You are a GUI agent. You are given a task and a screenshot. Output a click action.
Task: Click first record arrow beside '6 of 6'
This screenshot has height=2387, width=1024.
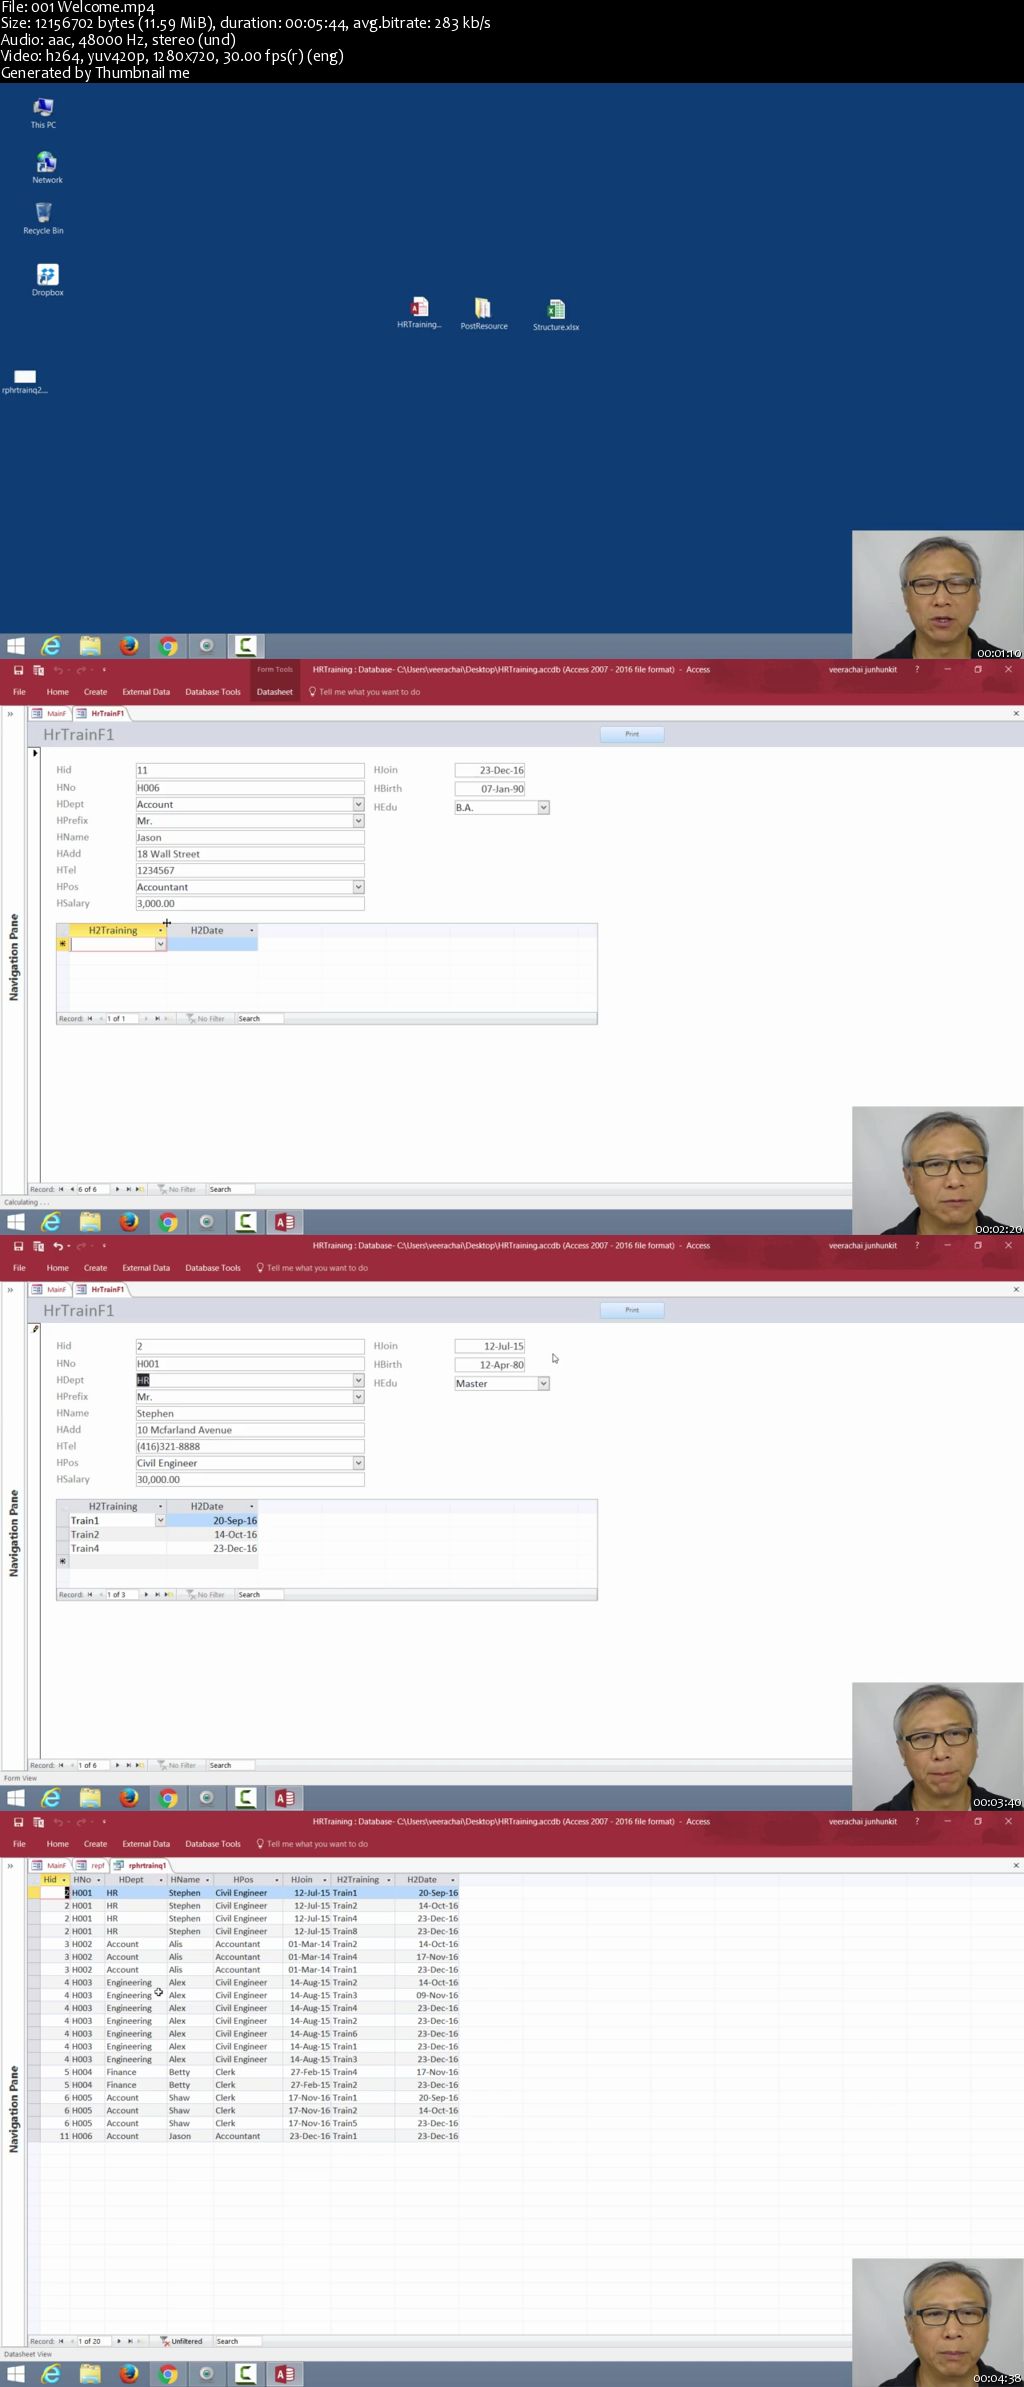[x=61, y=1189]
